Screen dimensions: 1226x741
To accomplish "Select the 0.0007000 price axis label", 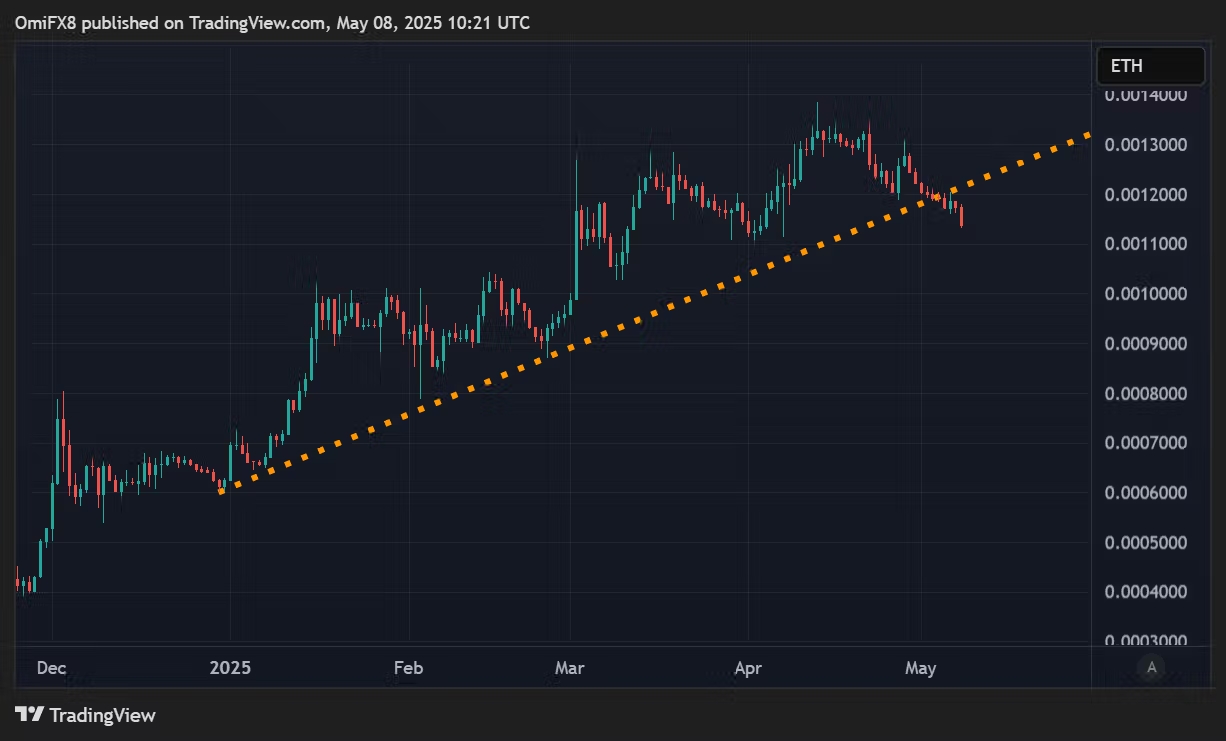I will (1145, 442).
